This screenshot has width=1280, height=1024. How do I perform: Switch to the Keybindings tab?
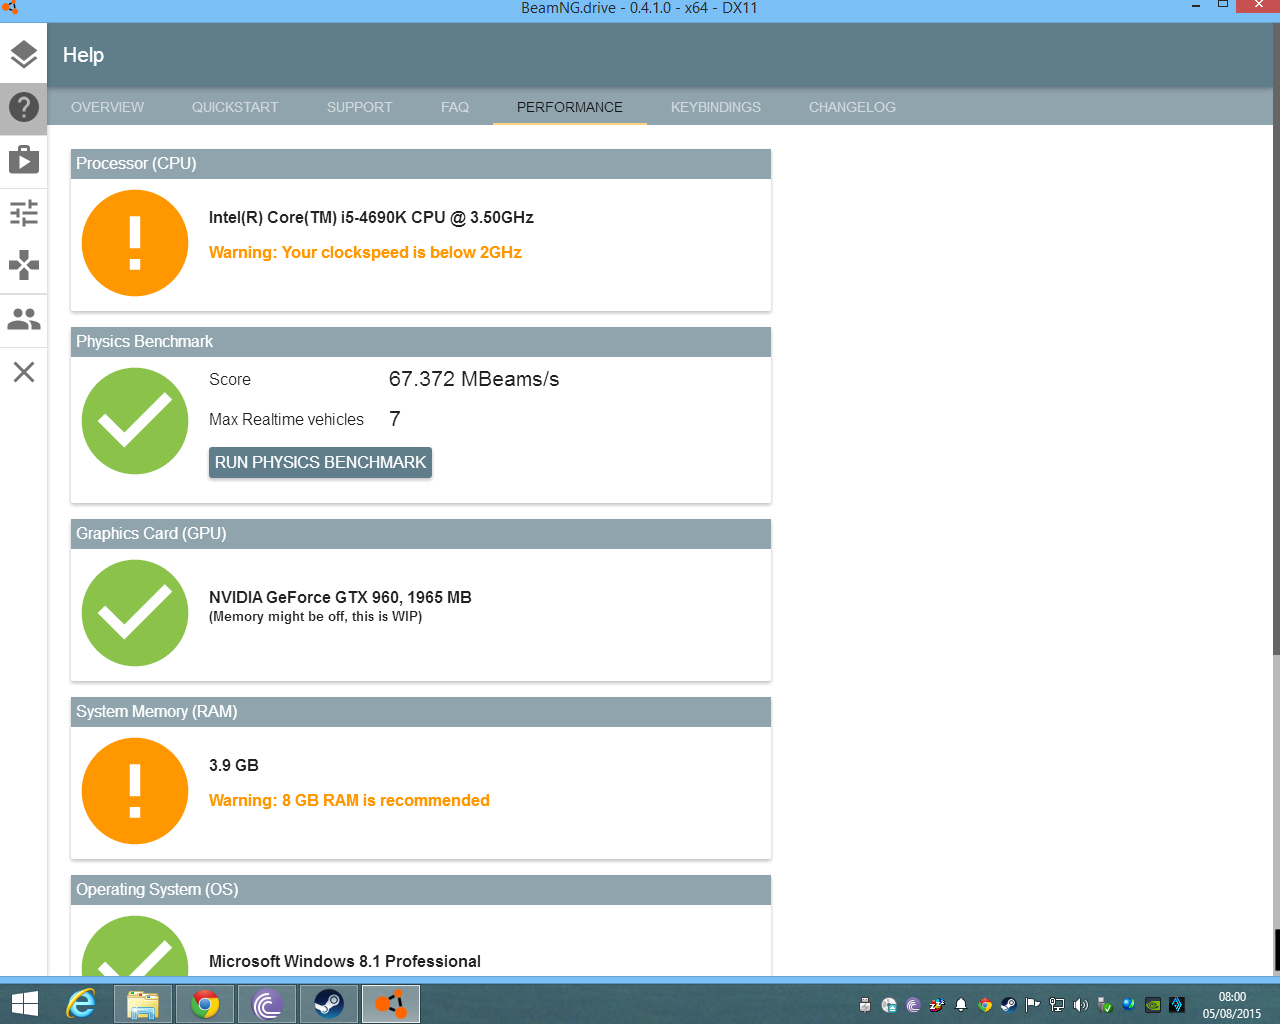(x=716, y=107)
